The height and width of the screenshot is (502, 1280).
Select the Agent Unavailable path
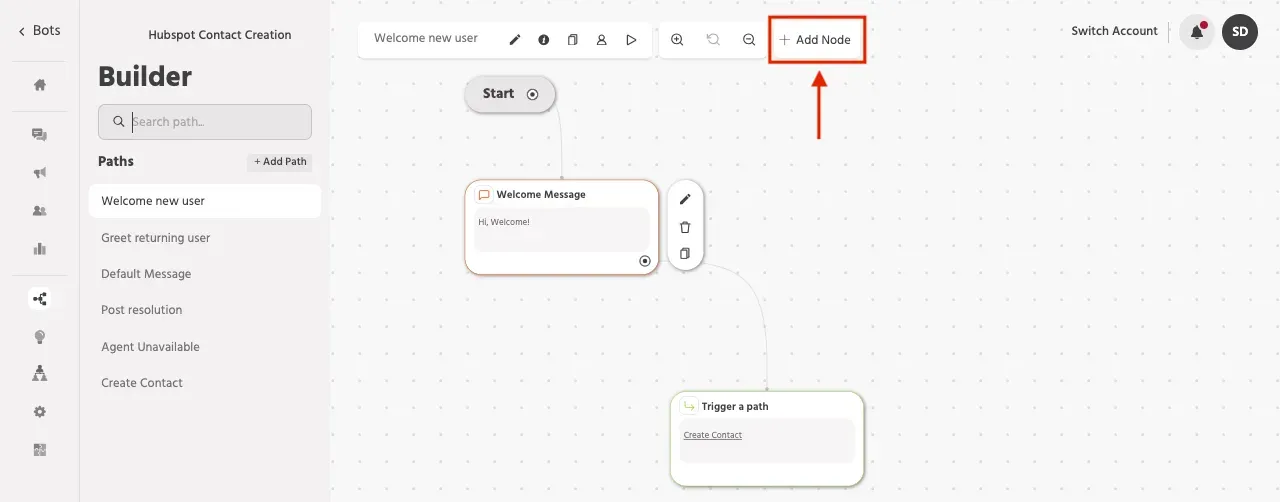point(150,347)
